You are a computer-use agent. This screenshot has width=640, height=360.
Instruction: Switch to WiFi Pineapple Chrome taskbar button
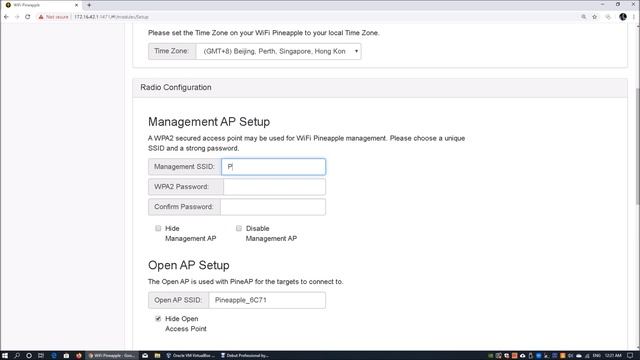(x=112, y=356)
